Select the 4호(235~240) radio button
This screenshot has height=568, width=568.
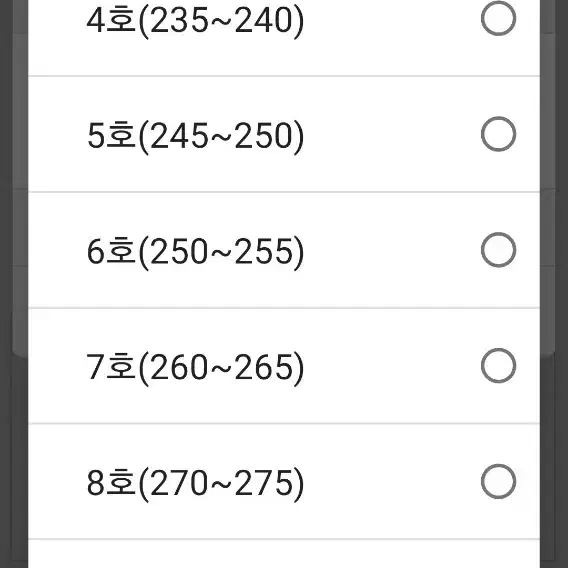point(498,18)
